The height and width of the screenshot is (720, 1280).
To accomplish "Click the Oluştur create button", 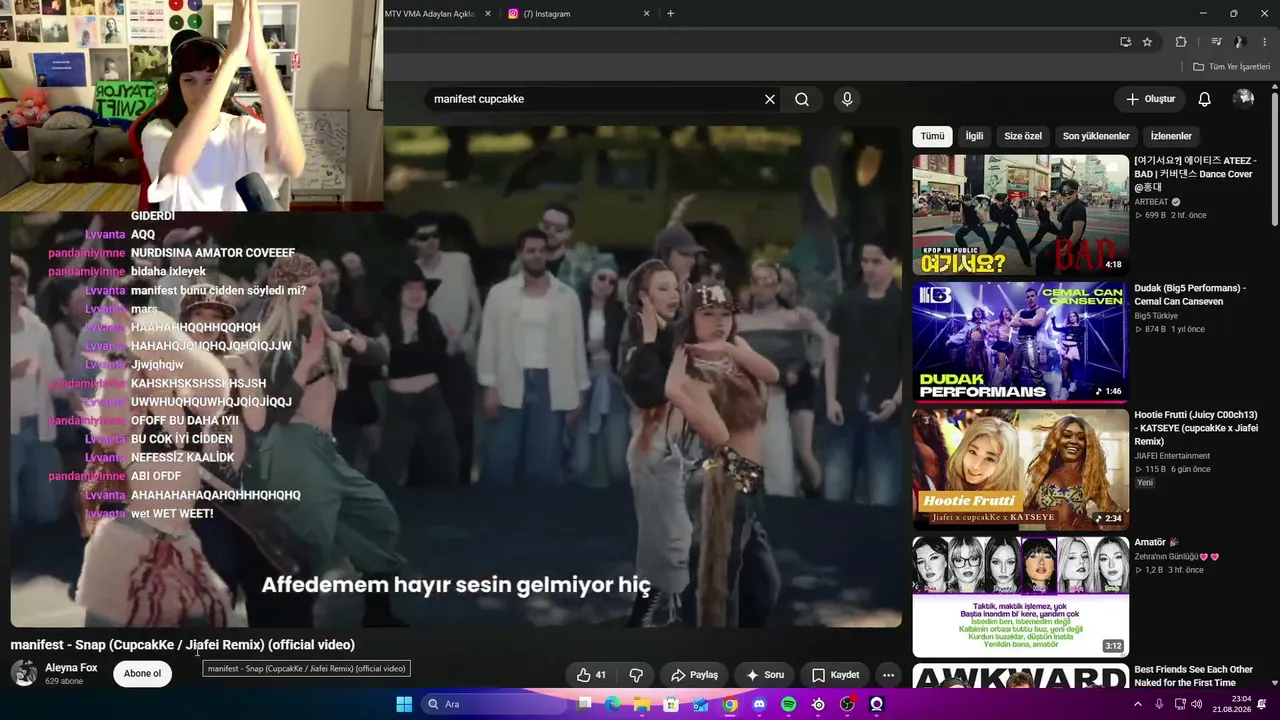I will (1150, 99).
